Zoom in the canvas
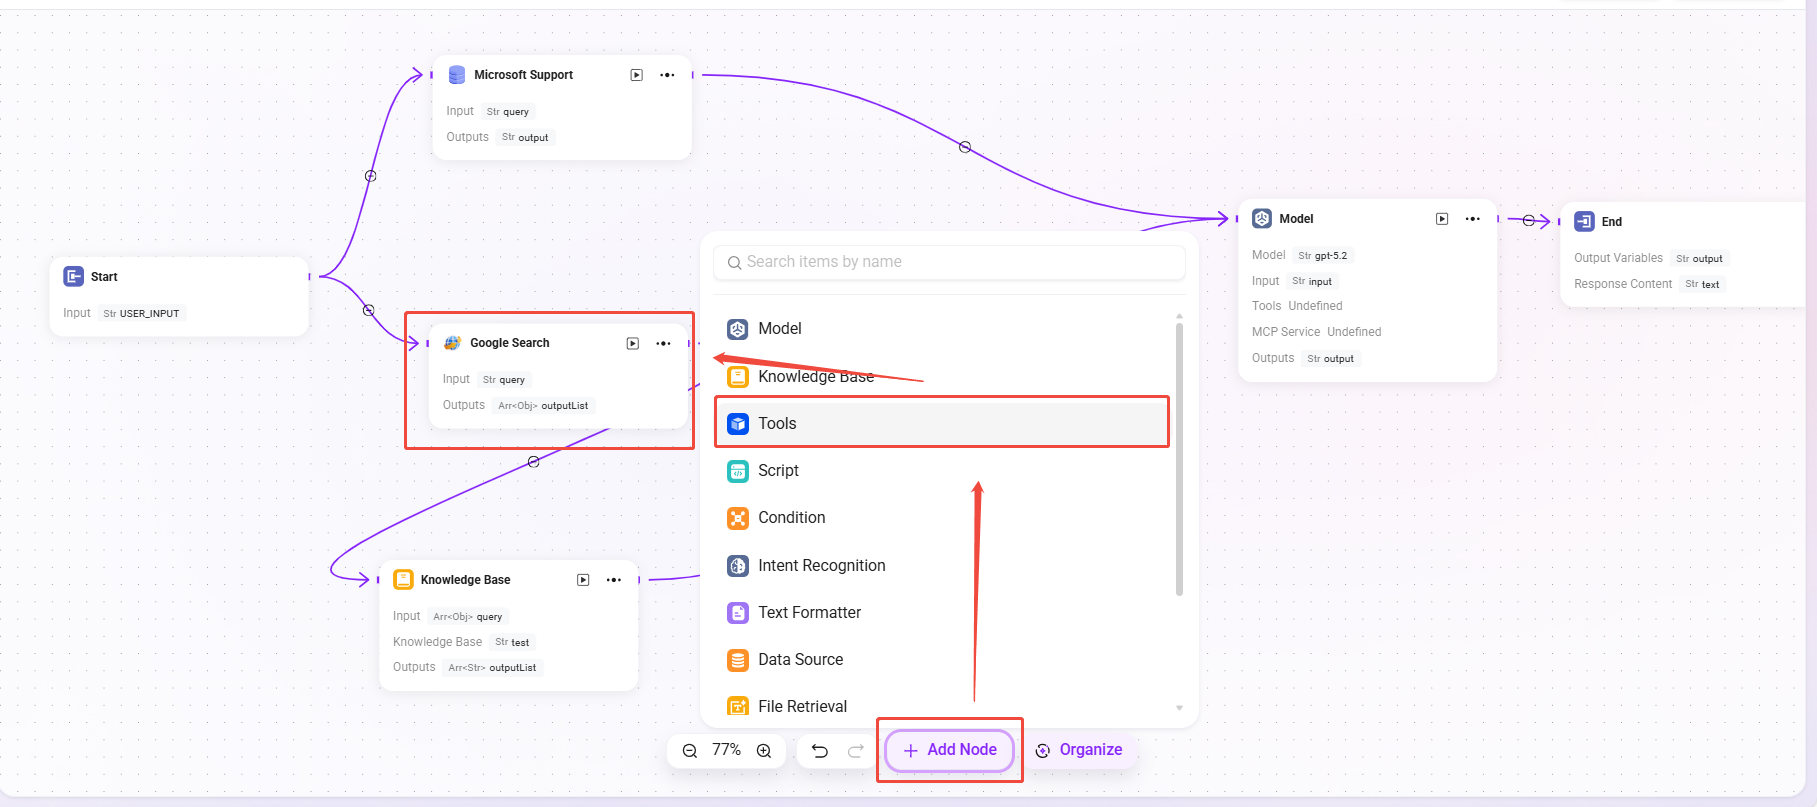The width and height of the screenshot is (1817, 807). point(764,750)
